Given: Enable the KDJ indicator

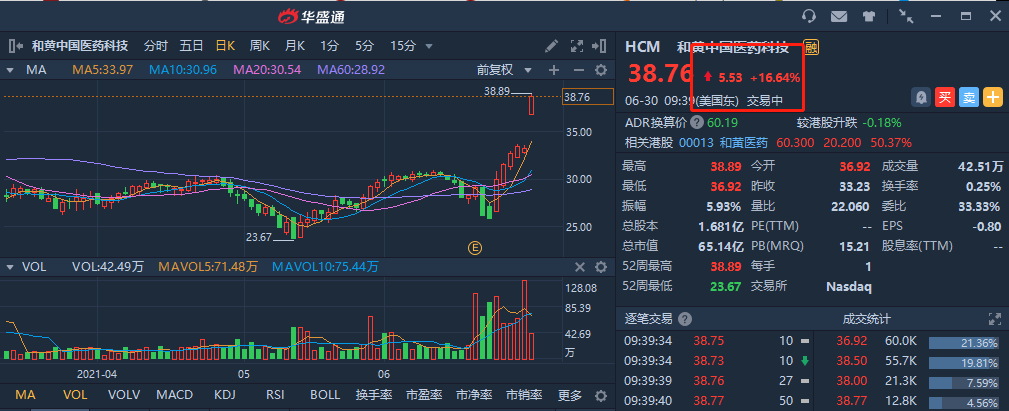Looking at the screenshot, I should (225, 396).
